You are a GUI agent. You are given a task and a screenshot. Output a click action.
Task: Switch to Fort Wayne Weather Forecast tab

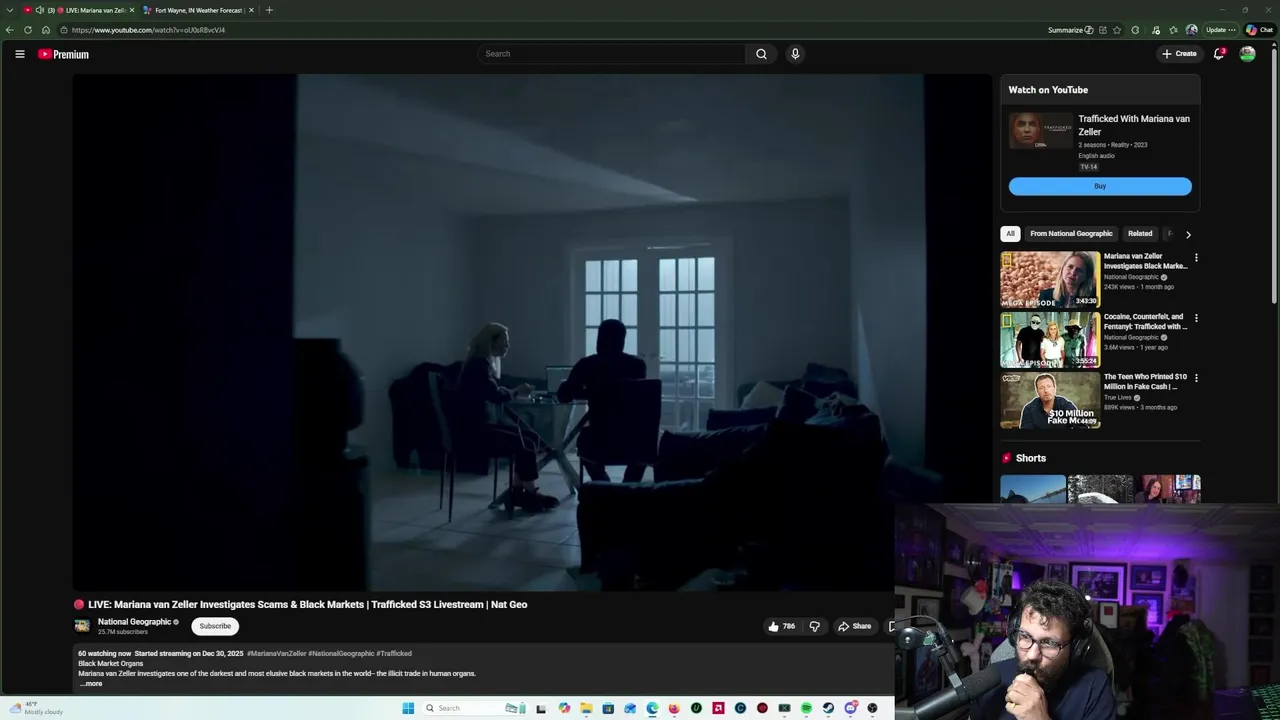198,10
